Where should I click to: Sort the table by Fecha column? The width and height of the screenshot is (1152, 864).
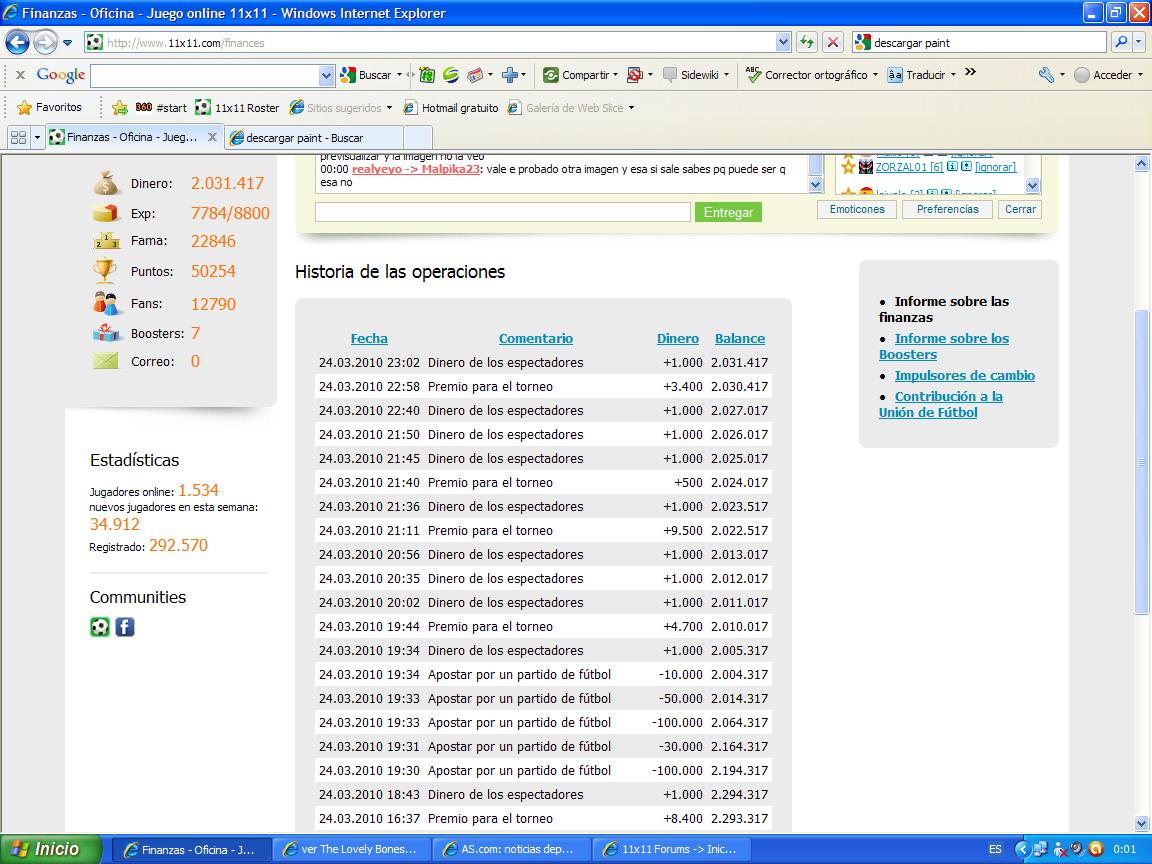coord(369,338)
